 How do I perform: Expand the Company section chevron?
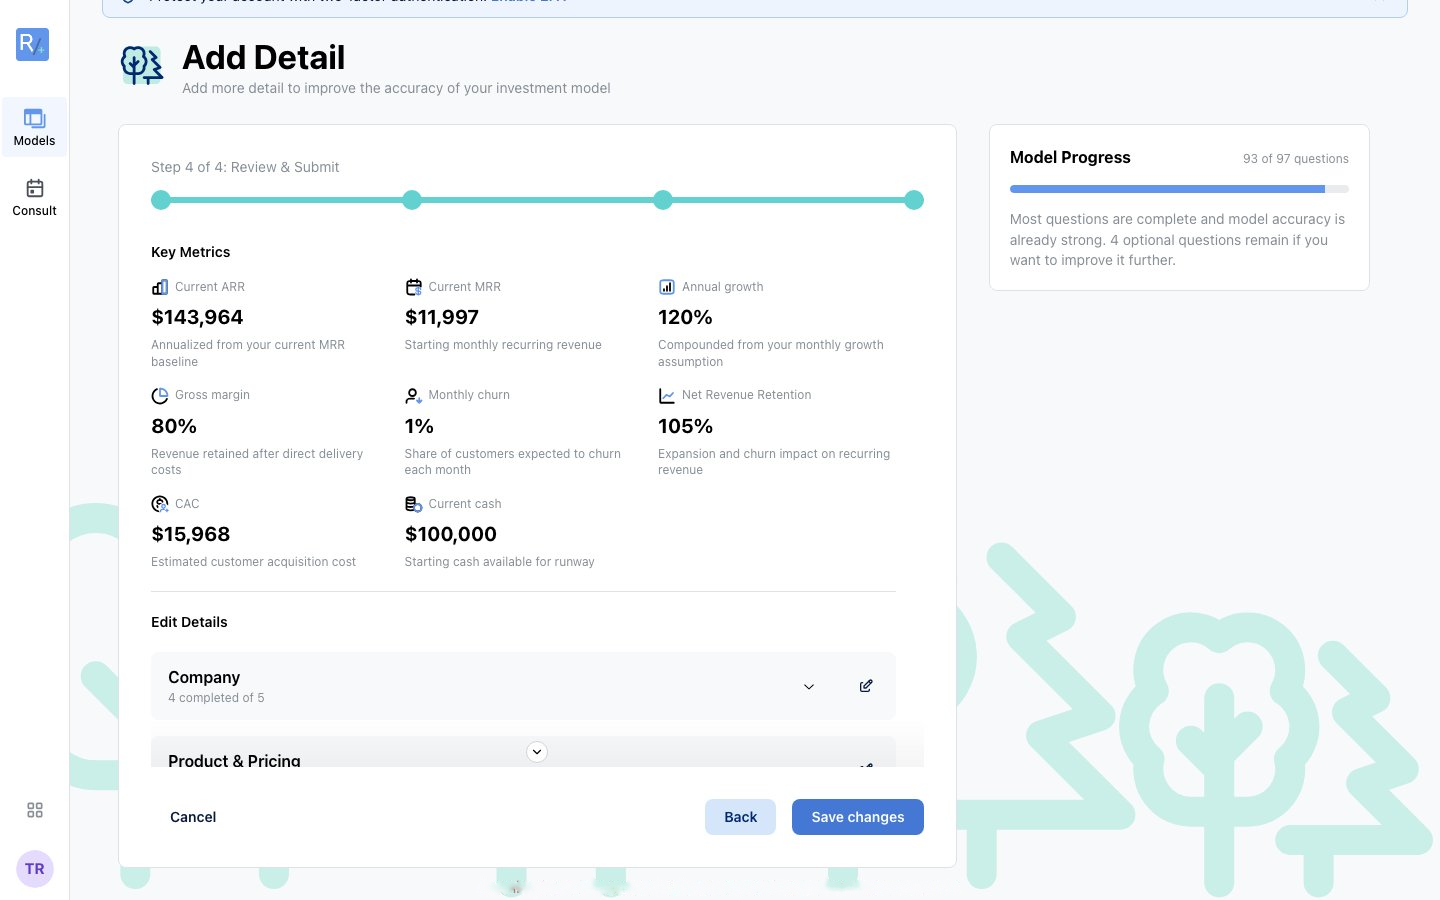[809, 687]
